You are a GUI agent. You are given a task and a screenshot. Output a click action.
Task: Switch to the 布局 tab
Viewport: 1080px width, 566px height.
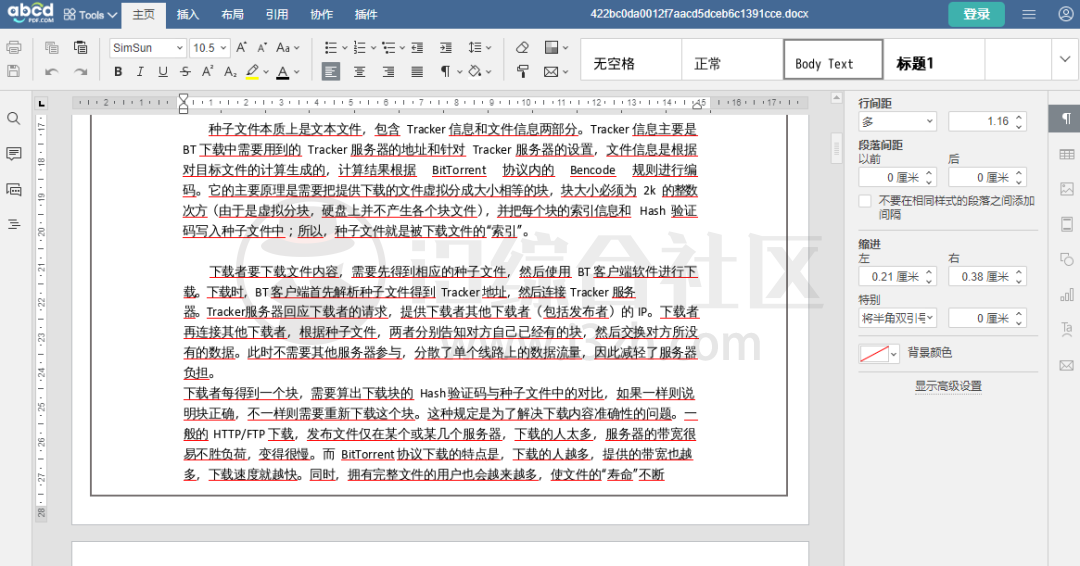[232, 14]
